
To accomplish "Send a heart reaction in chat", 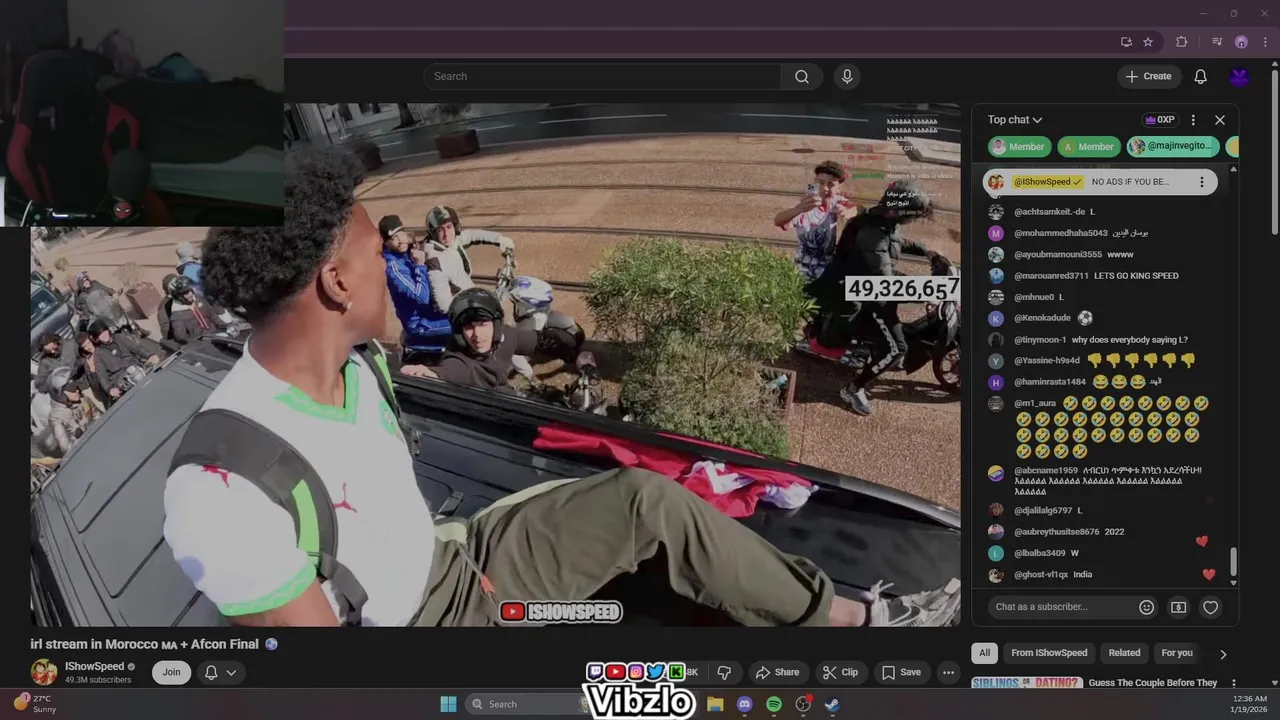I will 1211,607.
